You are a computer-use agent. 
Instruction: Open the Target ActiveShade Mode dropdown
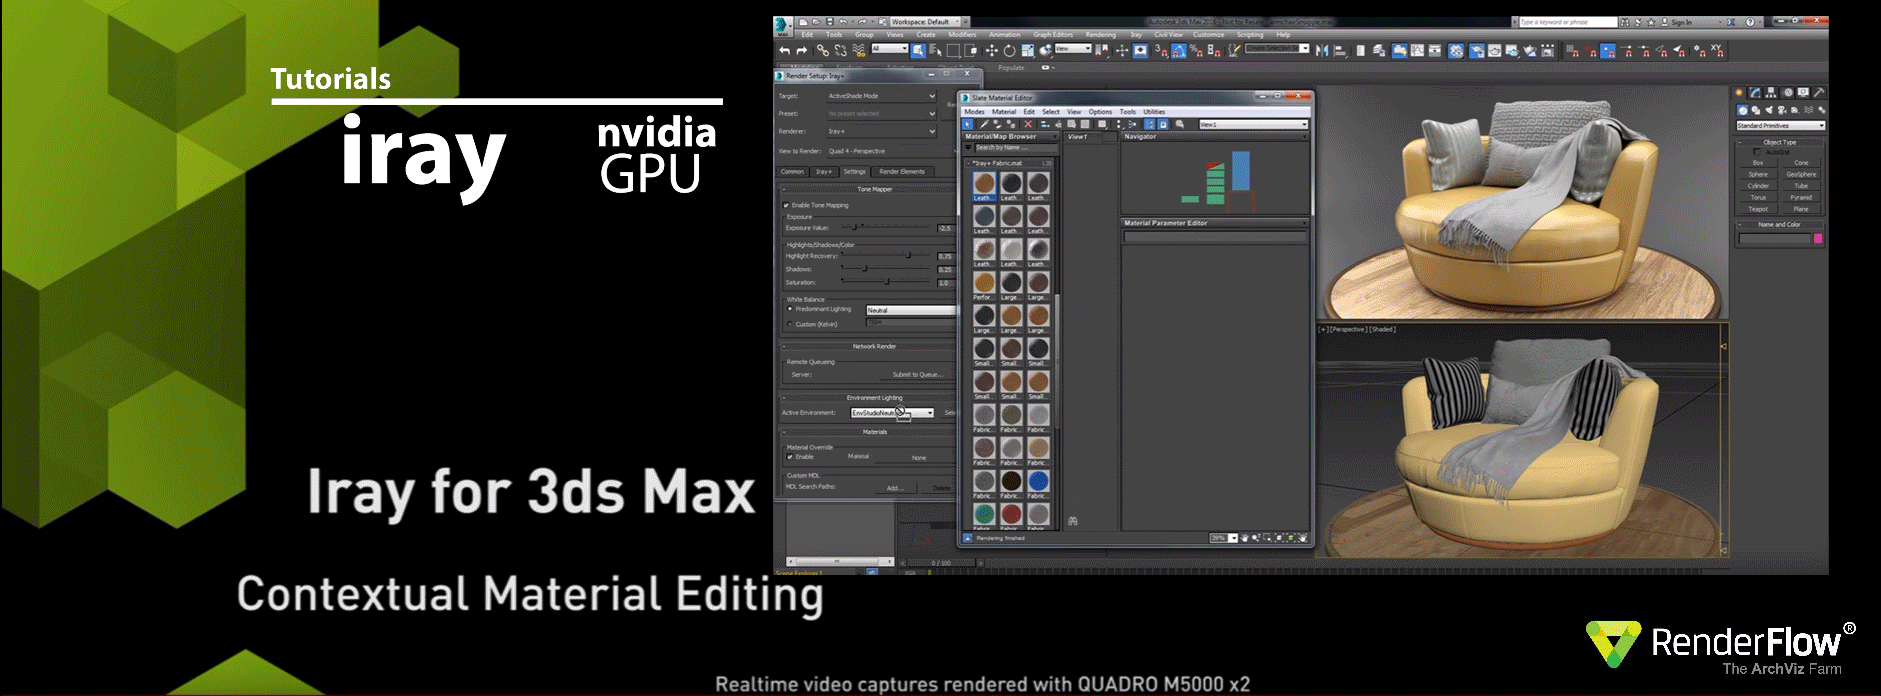point(882,96)
